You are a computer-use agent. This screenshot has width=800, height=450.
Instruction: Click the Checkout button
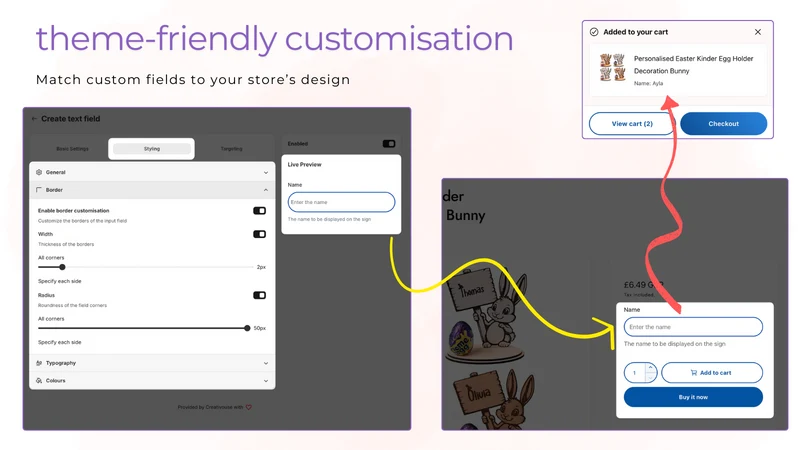tap(723, 124)
